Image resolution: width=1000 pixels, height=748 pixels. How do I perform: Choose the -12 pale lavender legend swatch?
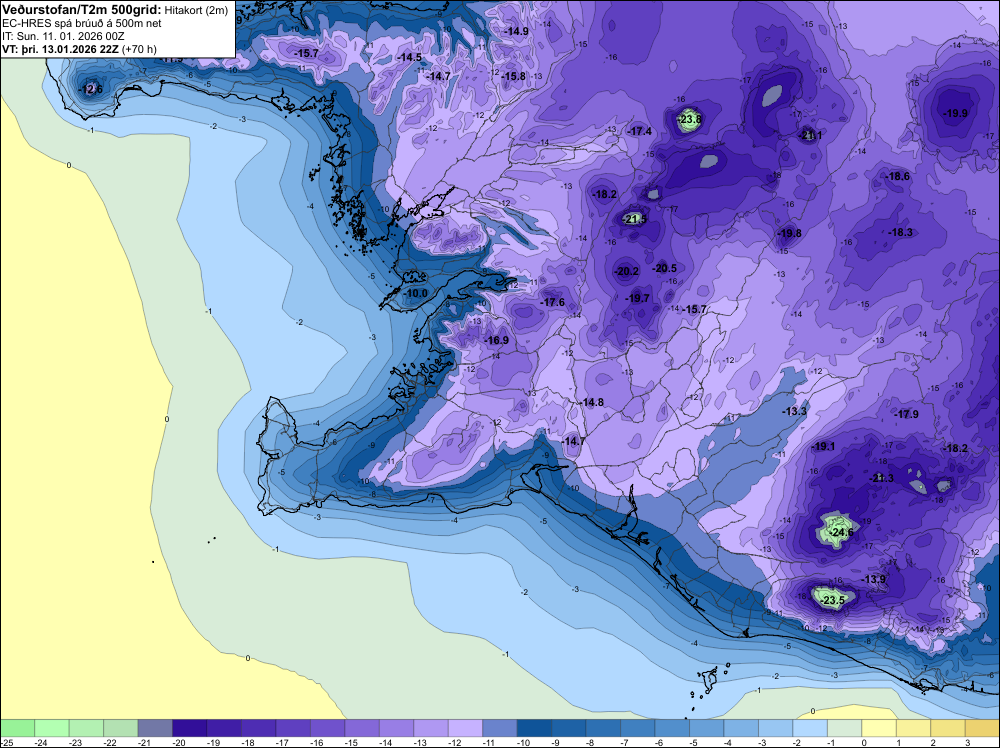[x=465, y=728]
